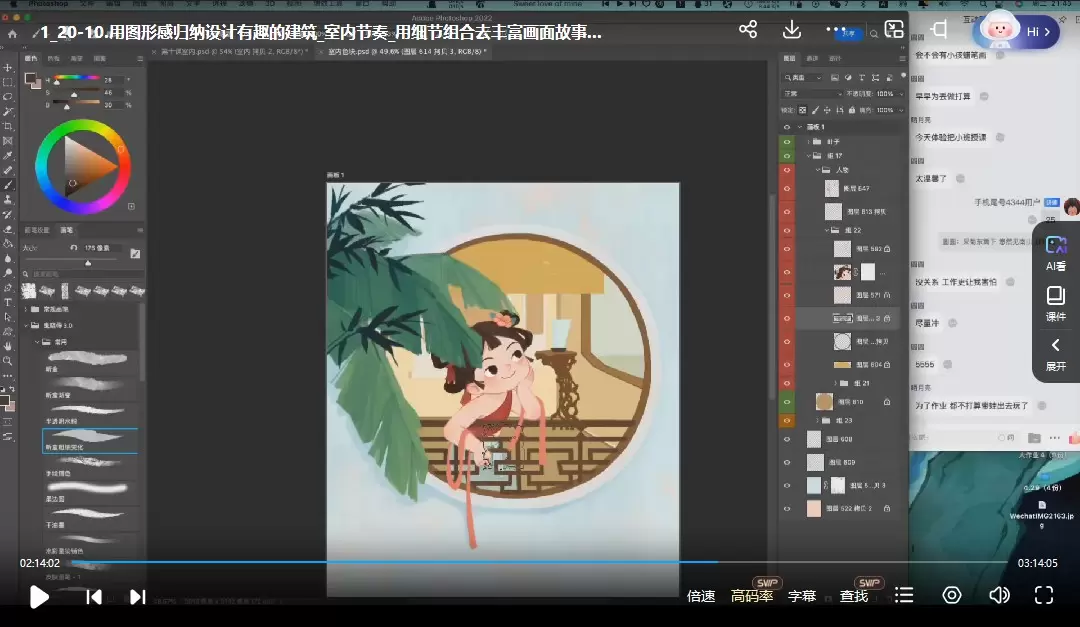Hide layer 图层 810 via eye icon
The image size is (1080, 627).
pos(787,402)
